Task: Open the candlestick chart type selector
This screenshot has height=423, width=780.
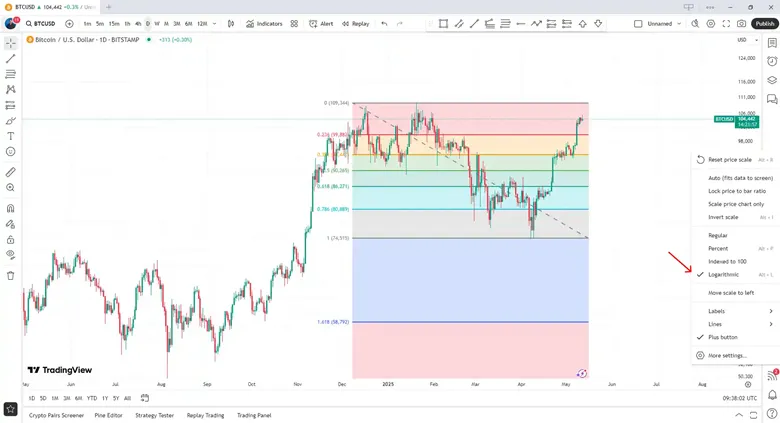Action: tap(230, 23)
